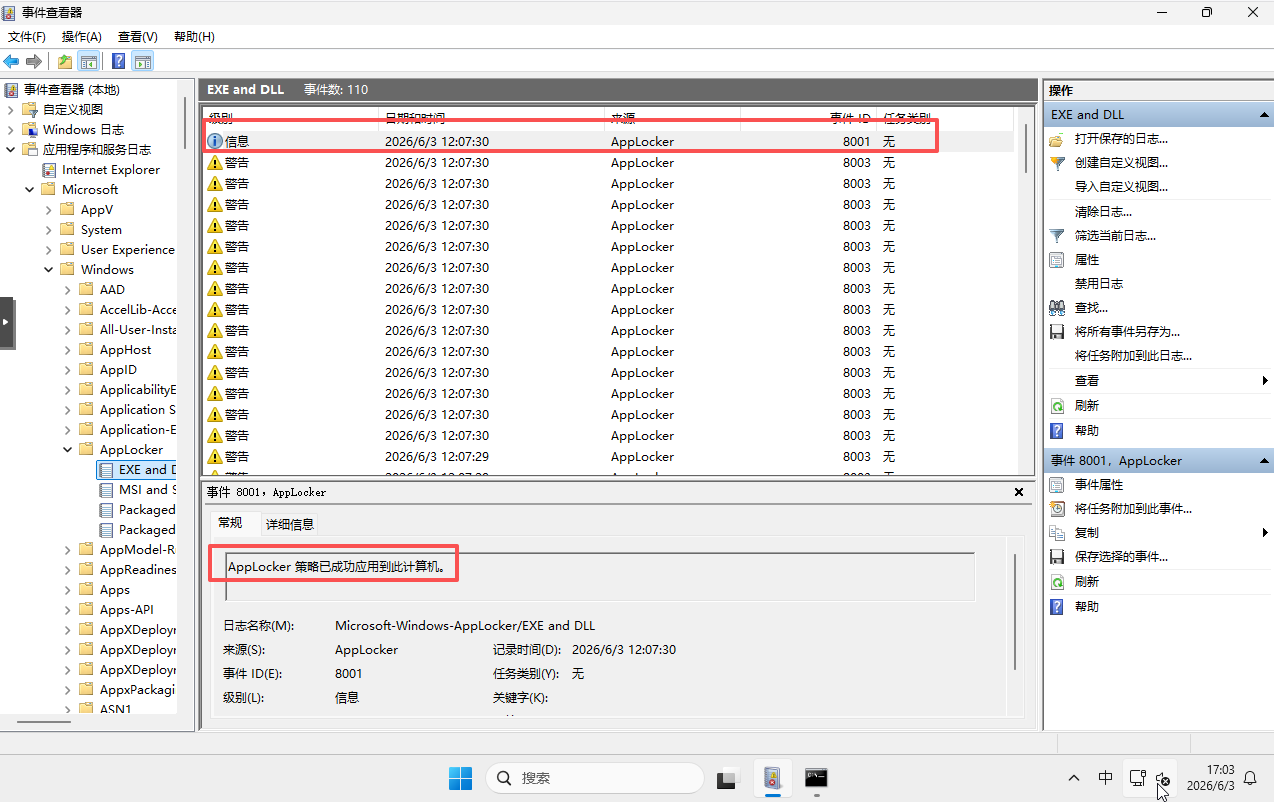The width and height of the screenshot is (1274, 802).
Task: Click the Forward arrow in the toolbar
Action: point(34,61)
